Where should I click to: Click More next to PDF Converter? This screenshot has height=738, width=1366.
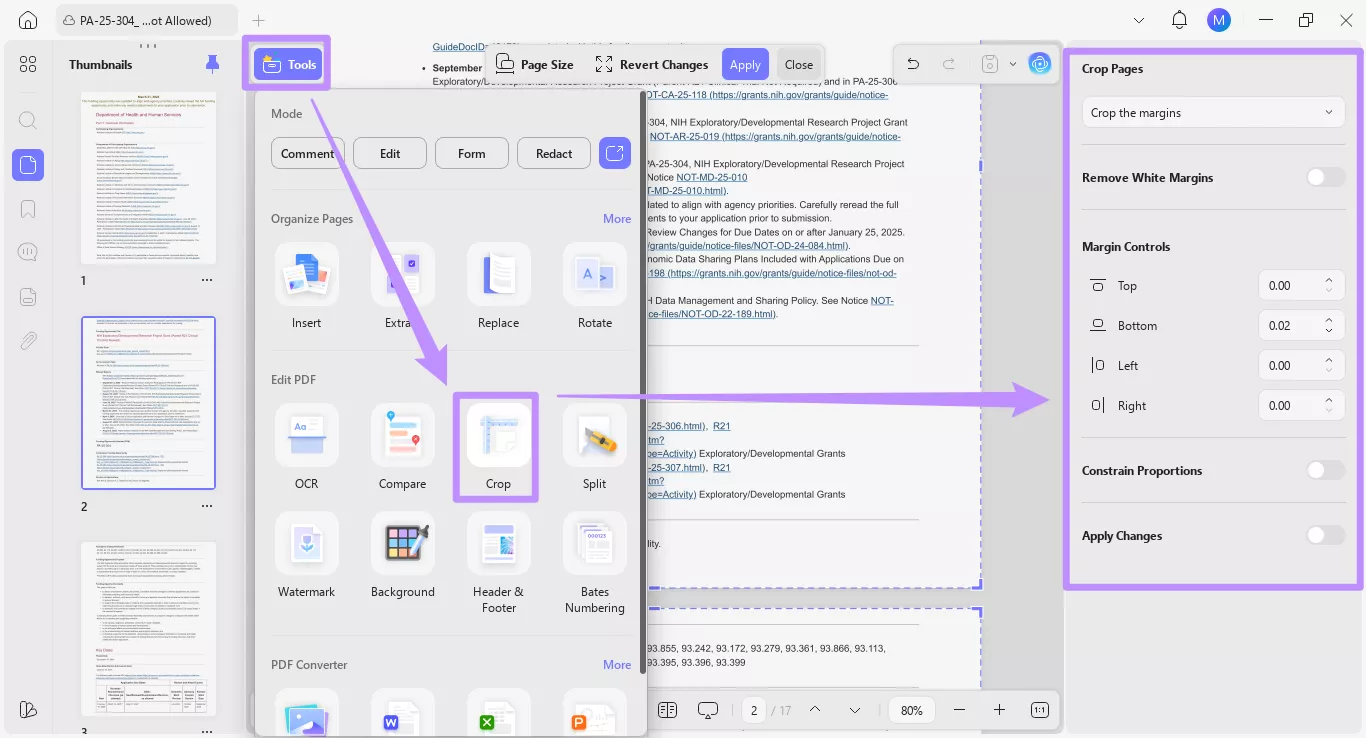[x=617, y=664]
